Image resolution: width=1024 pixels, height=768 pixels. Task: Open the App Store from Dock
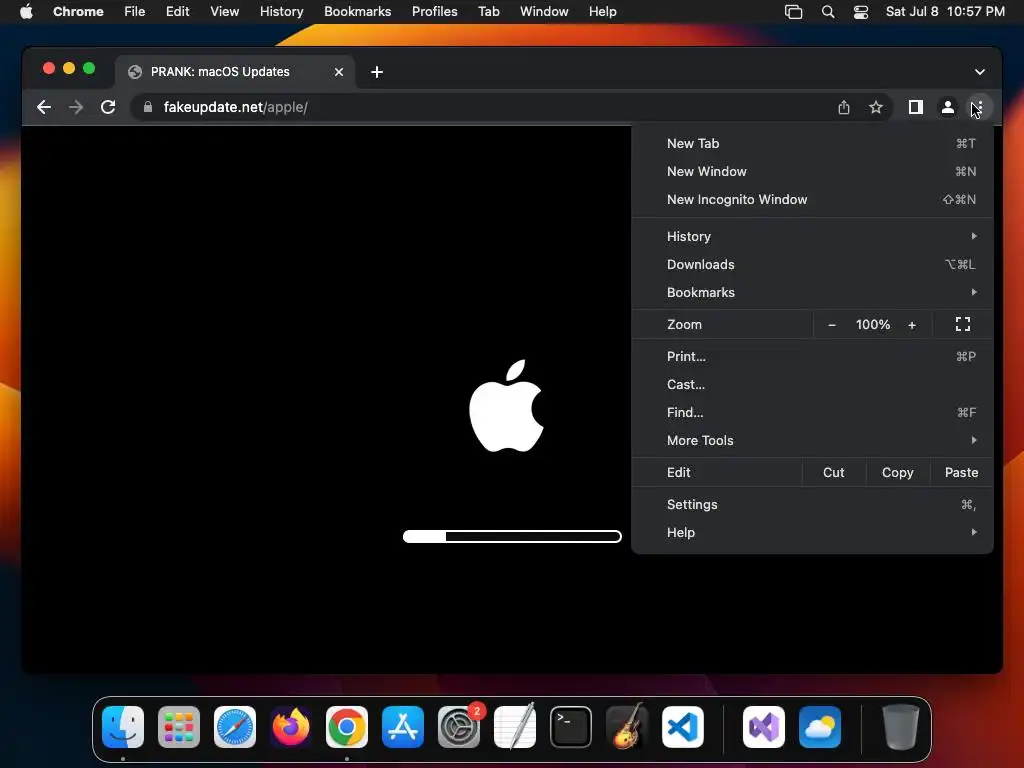tap(403, 727)
